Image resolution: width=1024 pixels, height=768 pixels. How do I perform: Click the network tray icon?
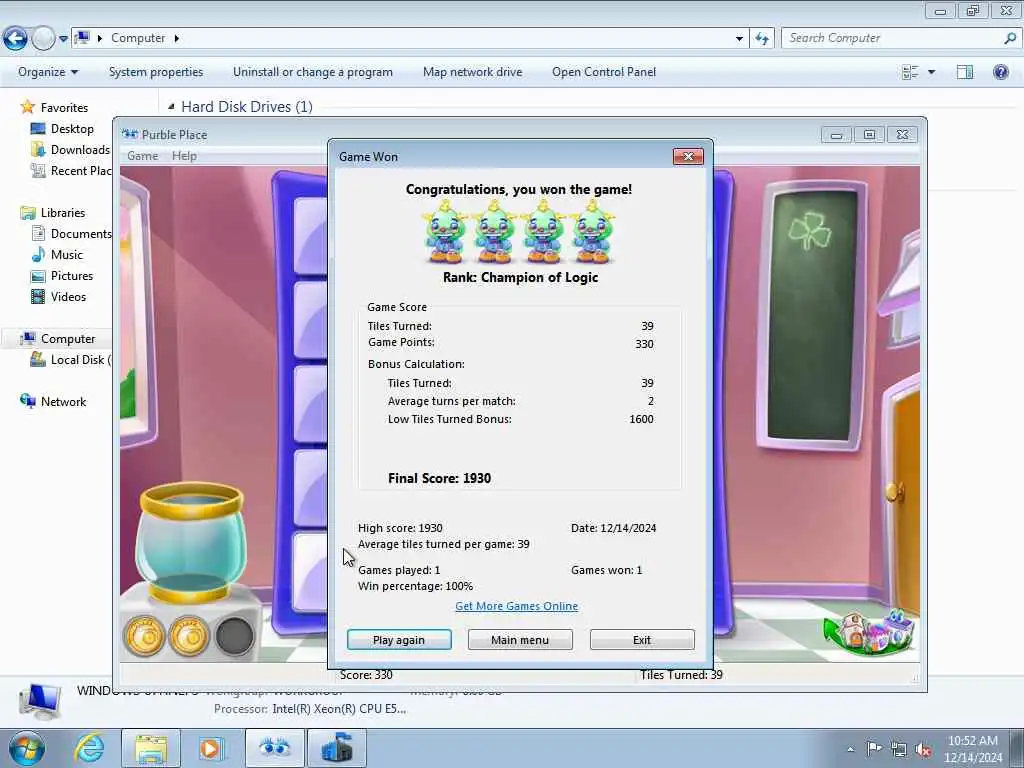click(899, 749)
